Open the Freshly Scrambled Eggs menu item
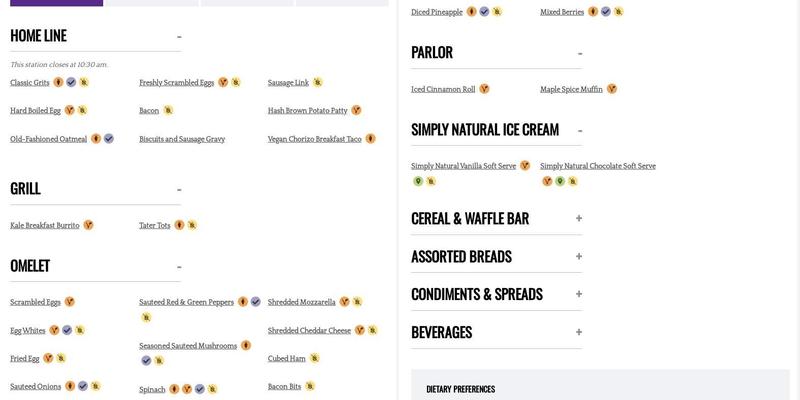Viewport: 800px width, 400px height. point(176,83)
